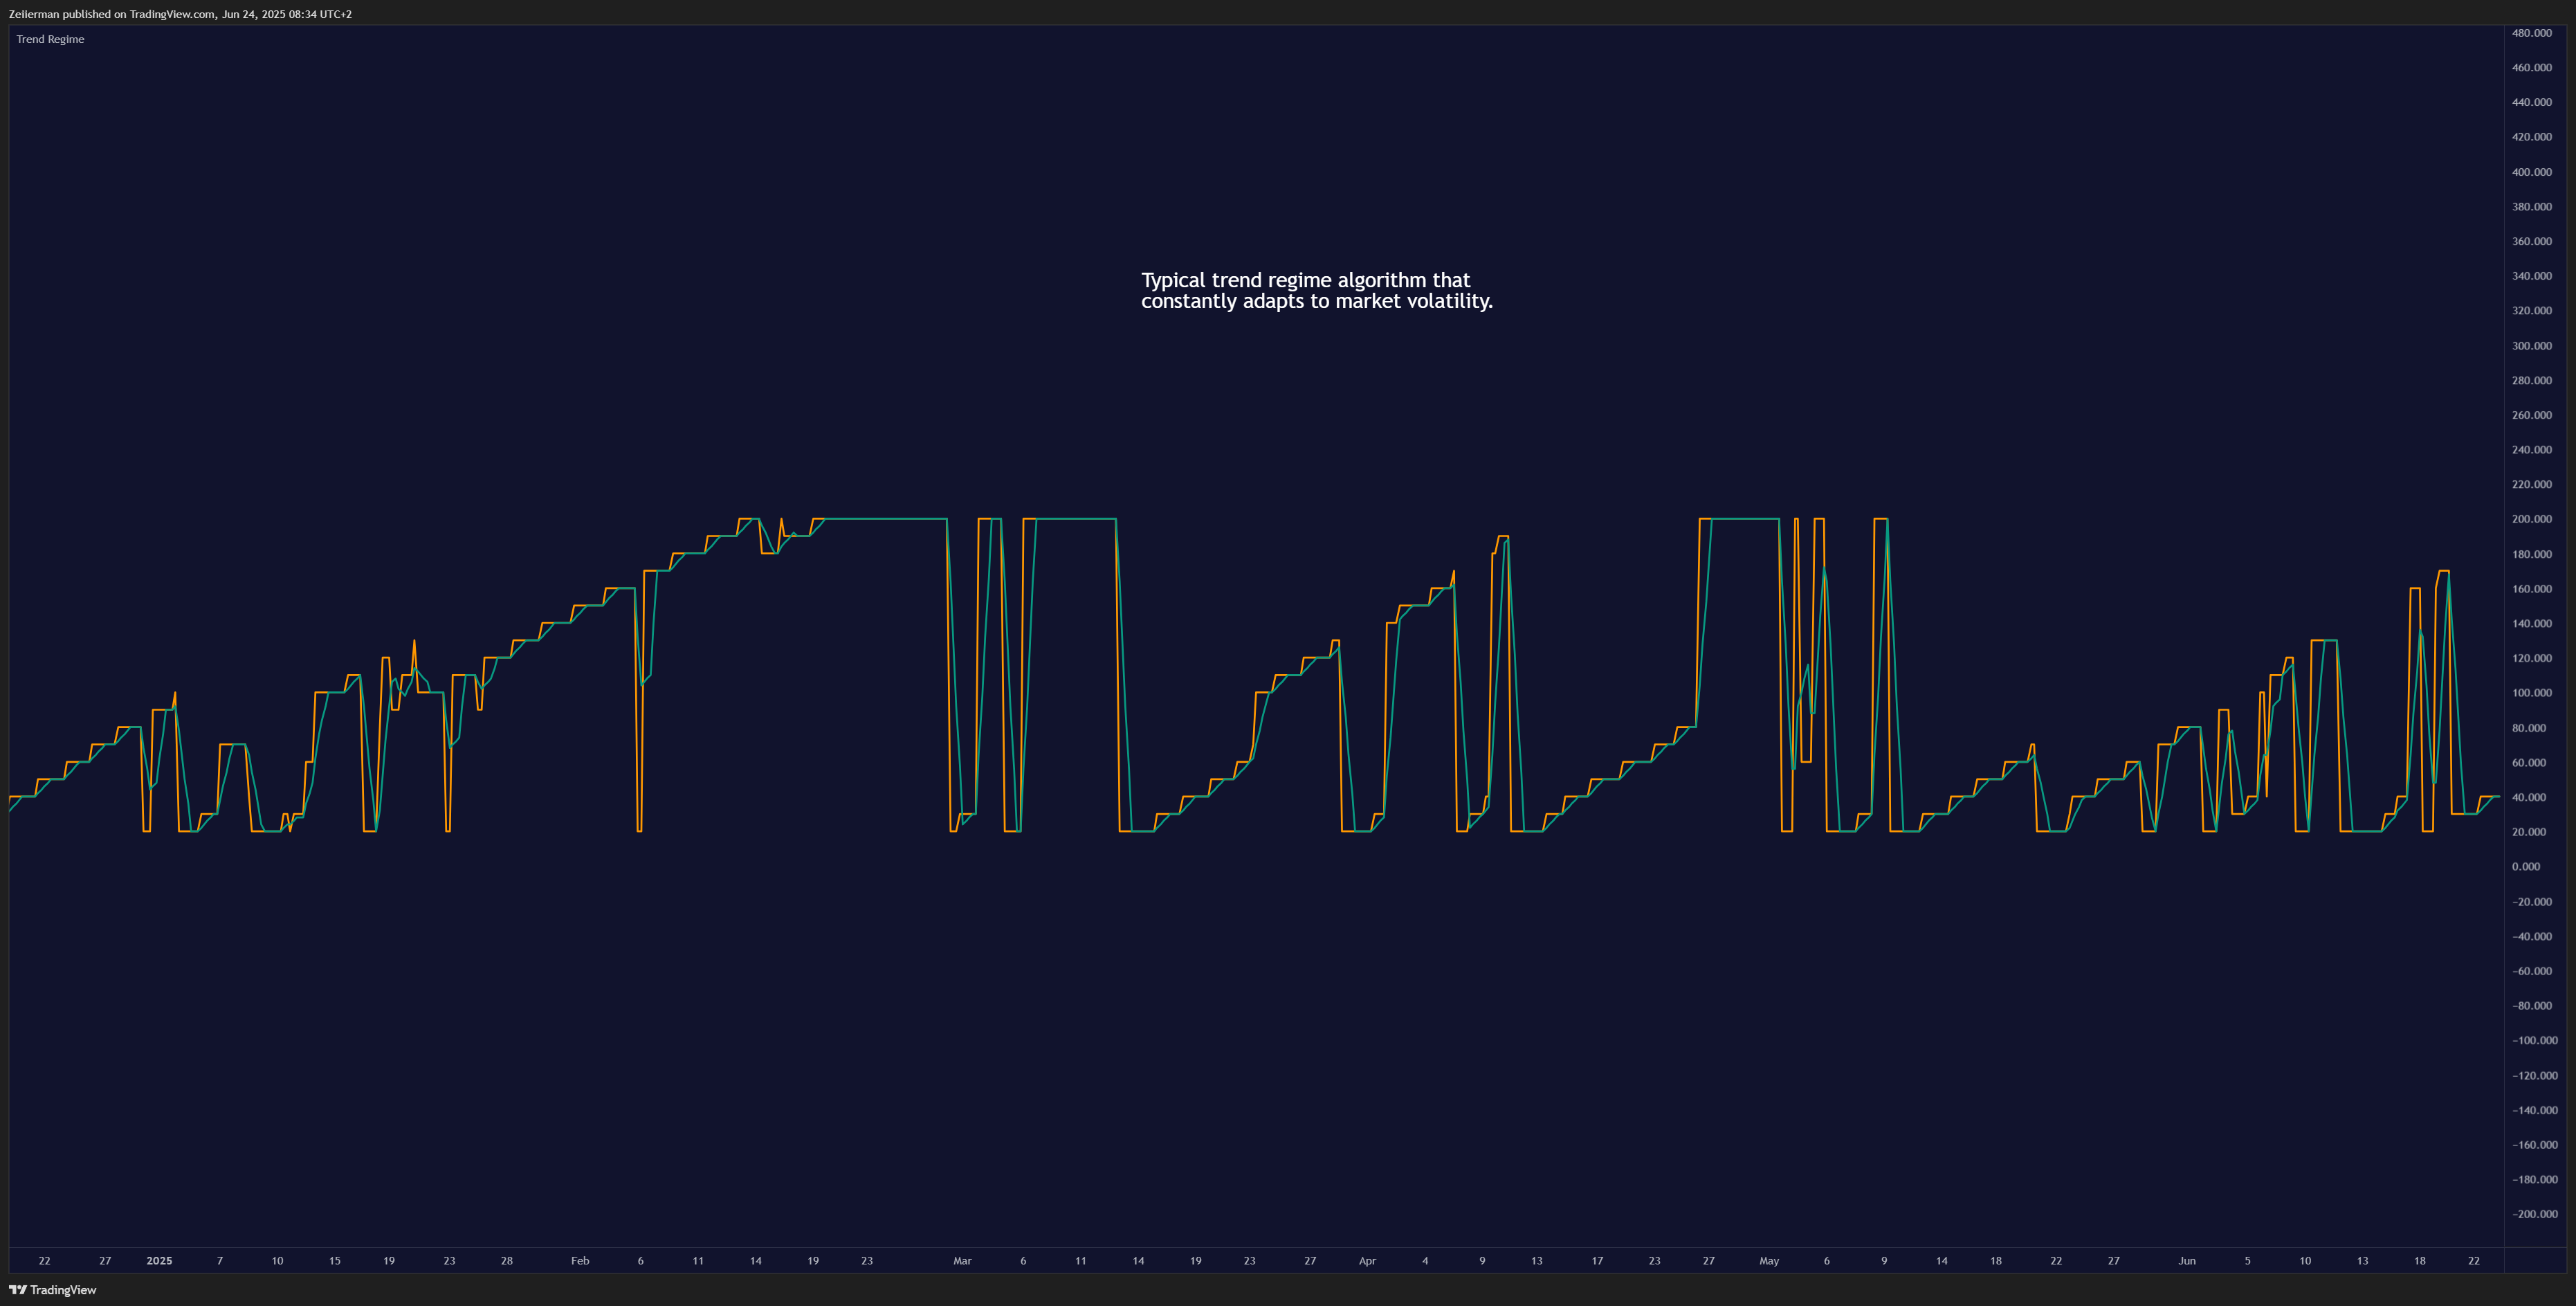Click the 15 date label on time axis
This screenshot has width=2576, height=1306.
click(335, 1261)
